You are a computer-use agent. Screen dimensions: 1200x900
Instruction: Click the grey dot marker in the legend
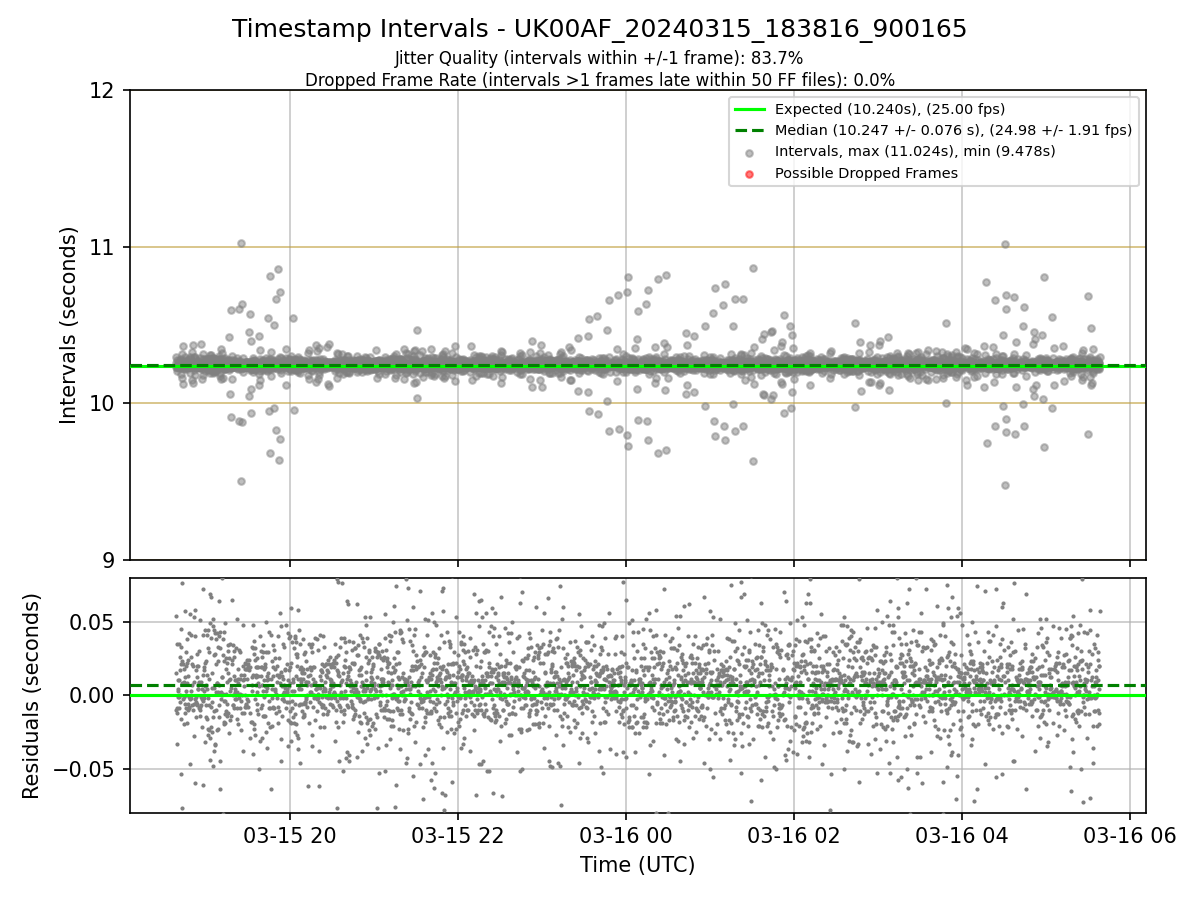tap(750, 152)
